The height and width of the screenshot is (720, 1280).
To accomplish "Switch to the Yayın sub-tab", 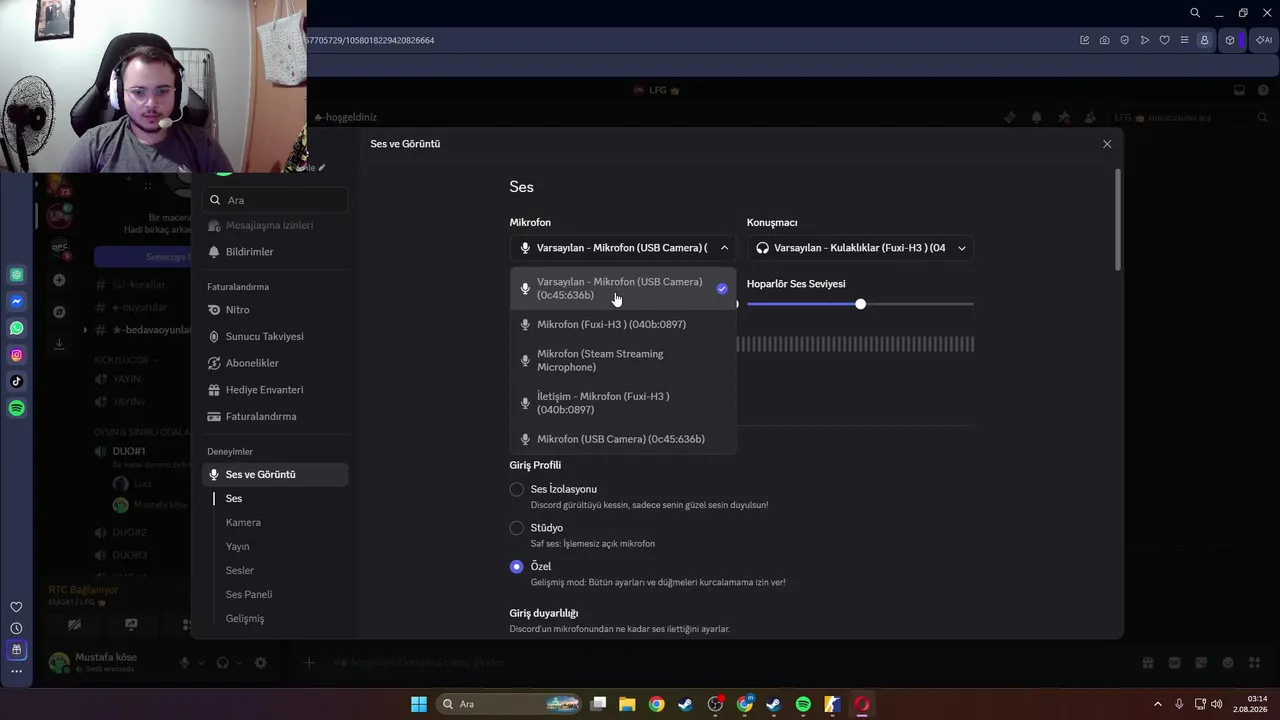I will pyautogui.click(x=238, y=547).
